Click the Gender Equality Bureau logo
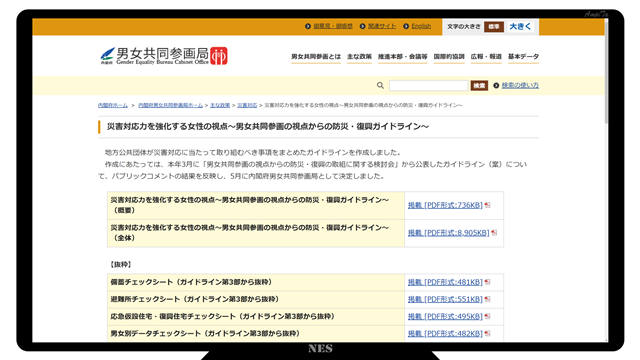This screenshot has width=640, height=360. (164, 56)
